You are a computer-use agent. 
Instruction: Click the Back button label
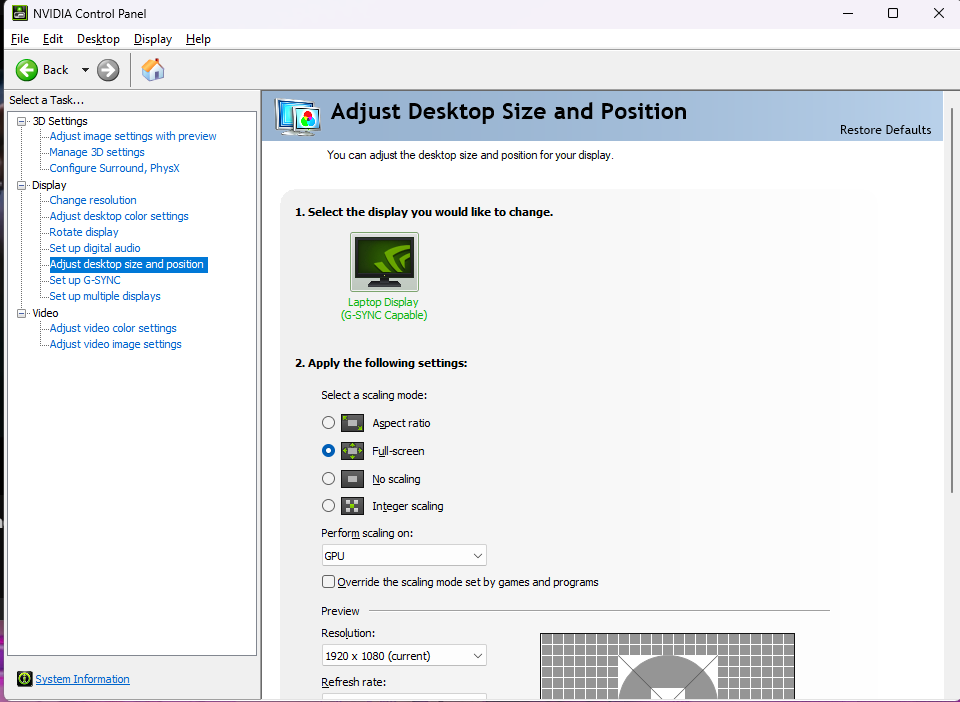click(55, 70)
